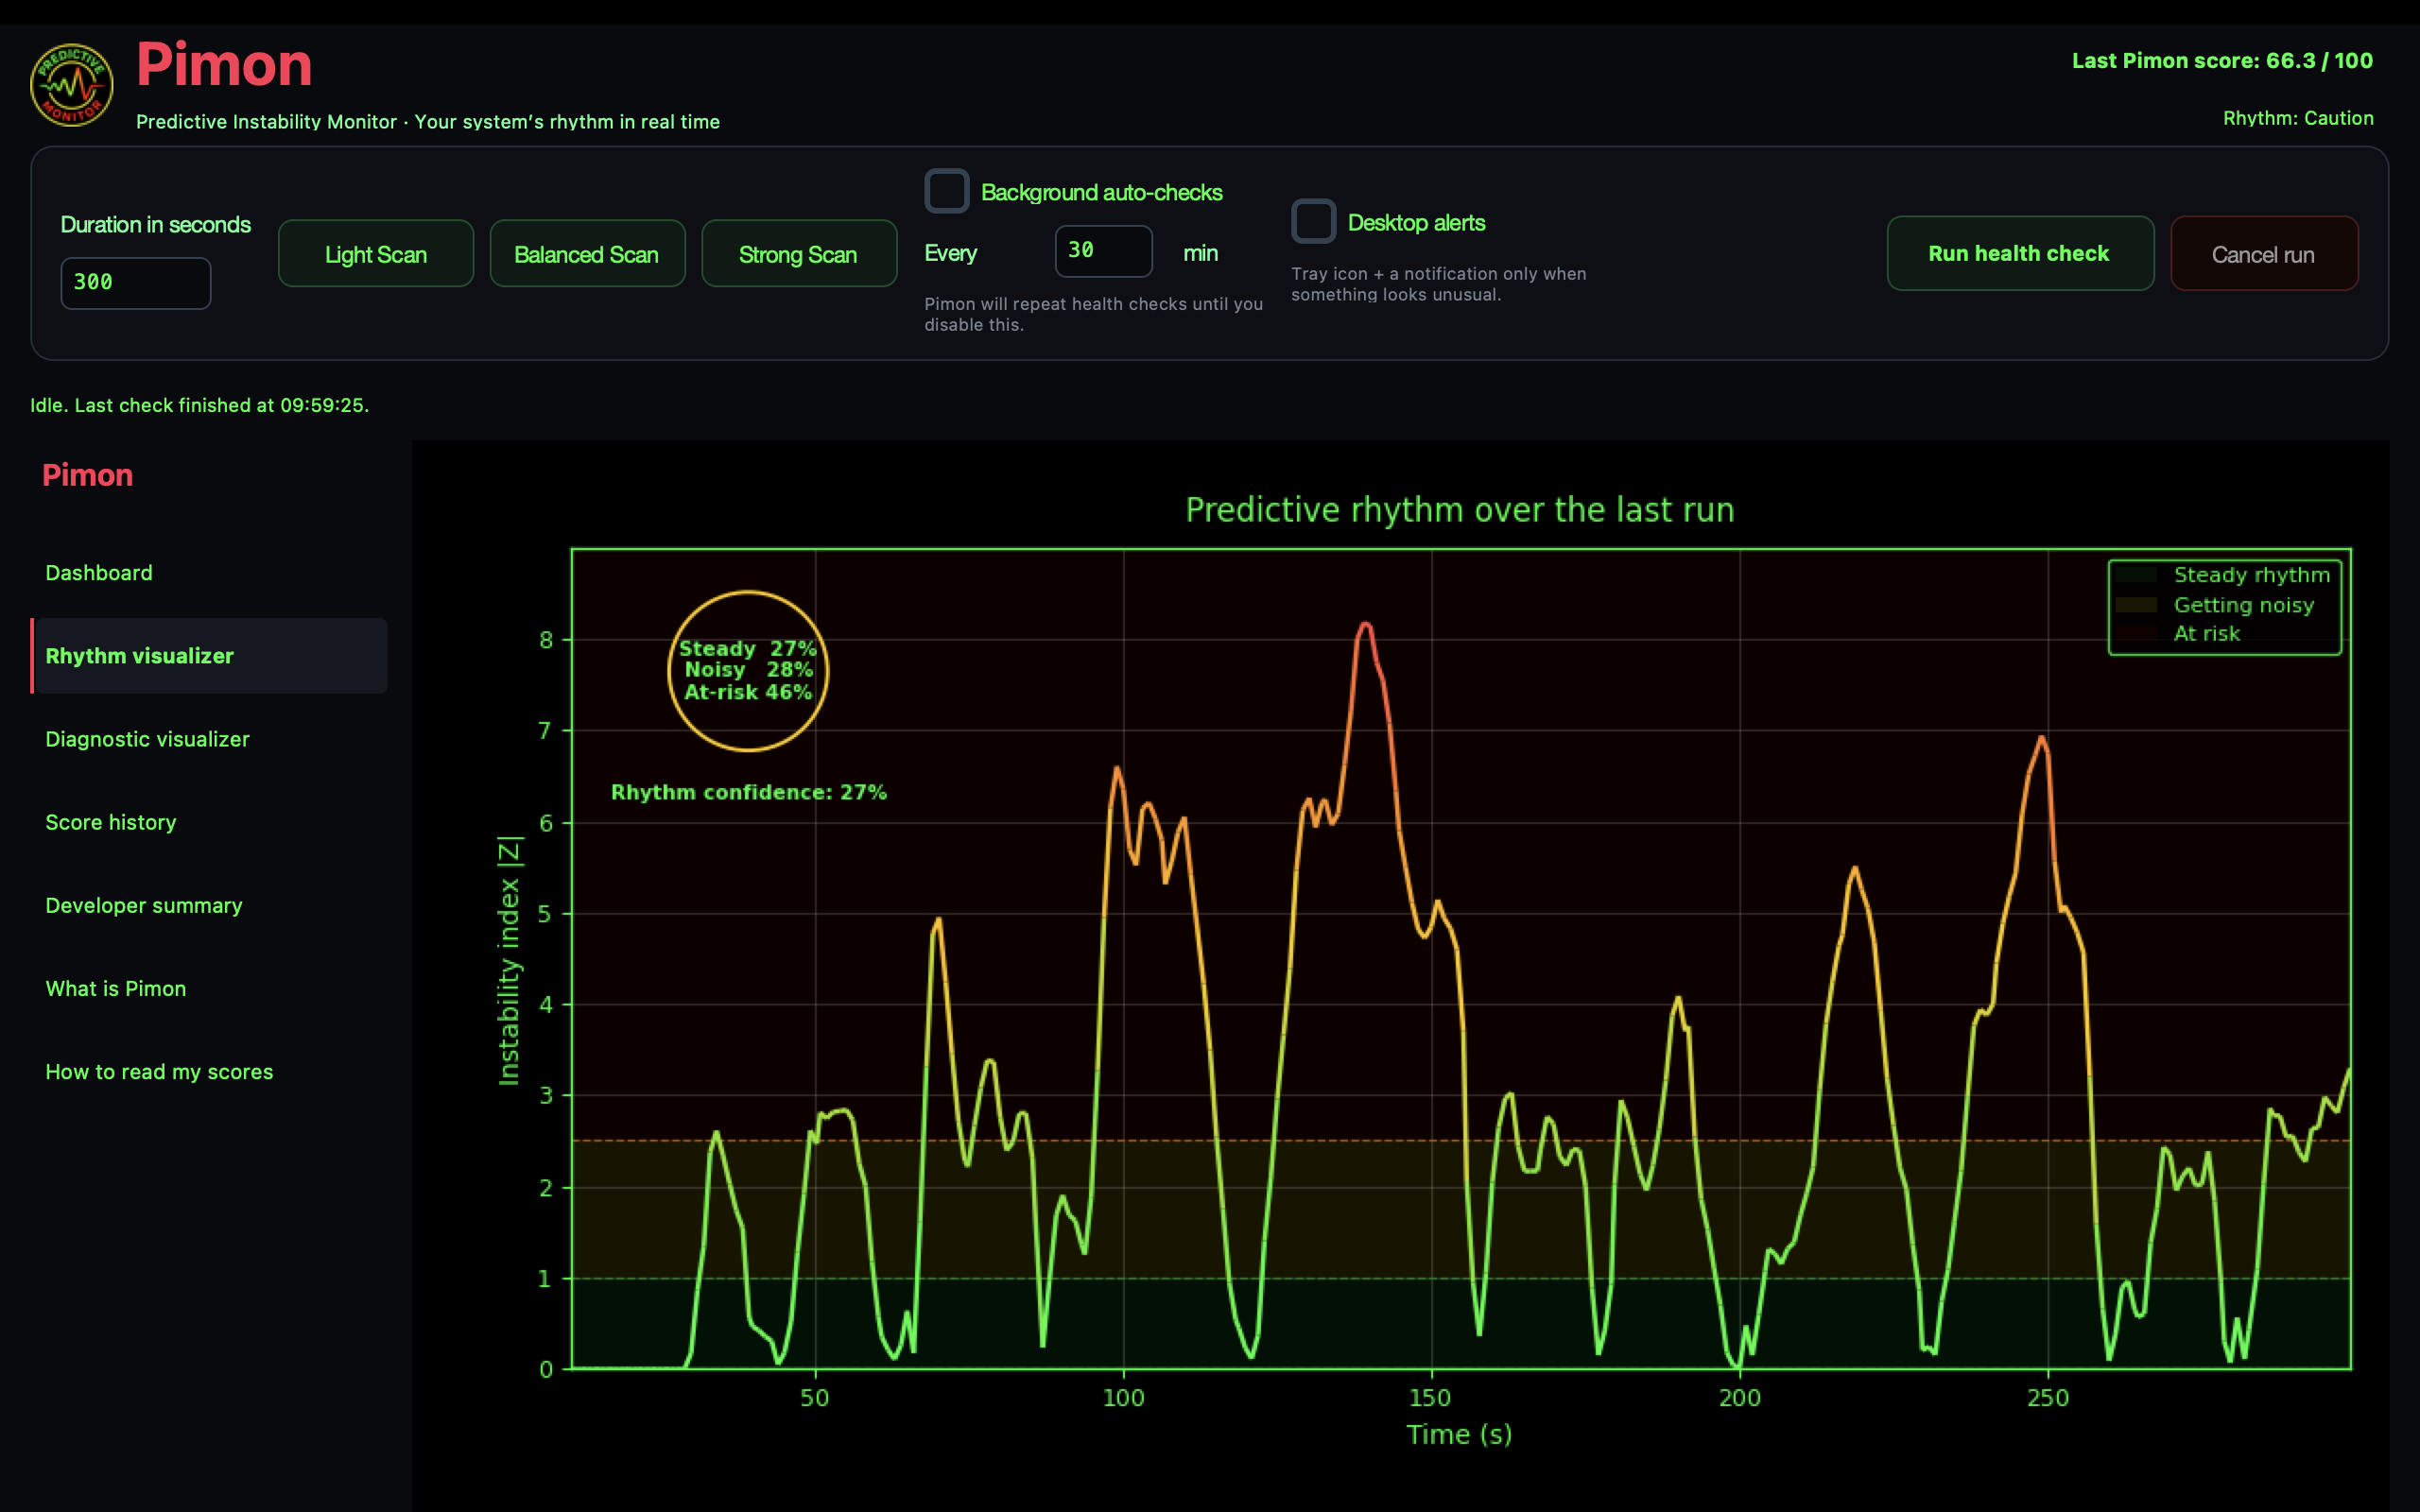Click the Predictive Instability Monitor tagline
The width and height of the screenshot is (2420, 1512).
coord(428,122)
